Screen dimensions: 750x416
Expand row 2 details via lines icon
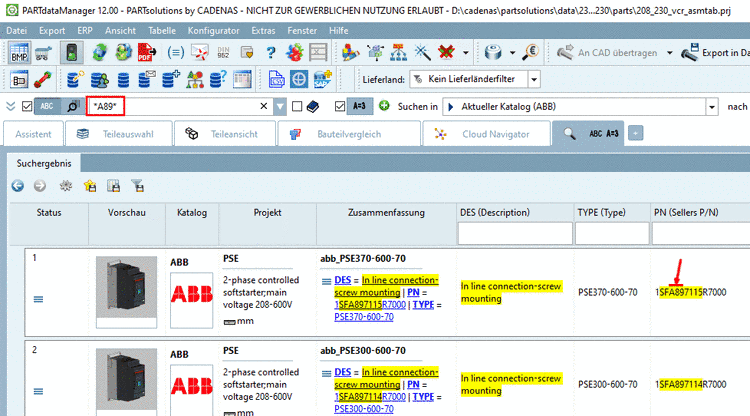coord(38,392)
